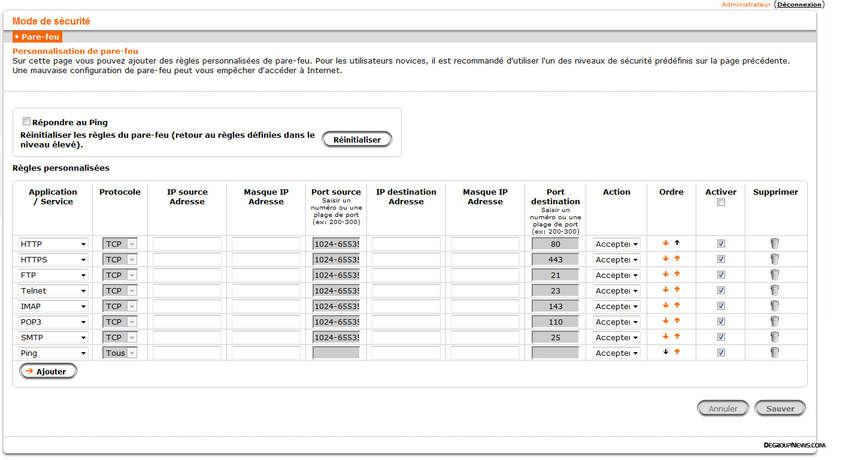
Task: Click the Réinitialiser button
Action: coord(357,140)
